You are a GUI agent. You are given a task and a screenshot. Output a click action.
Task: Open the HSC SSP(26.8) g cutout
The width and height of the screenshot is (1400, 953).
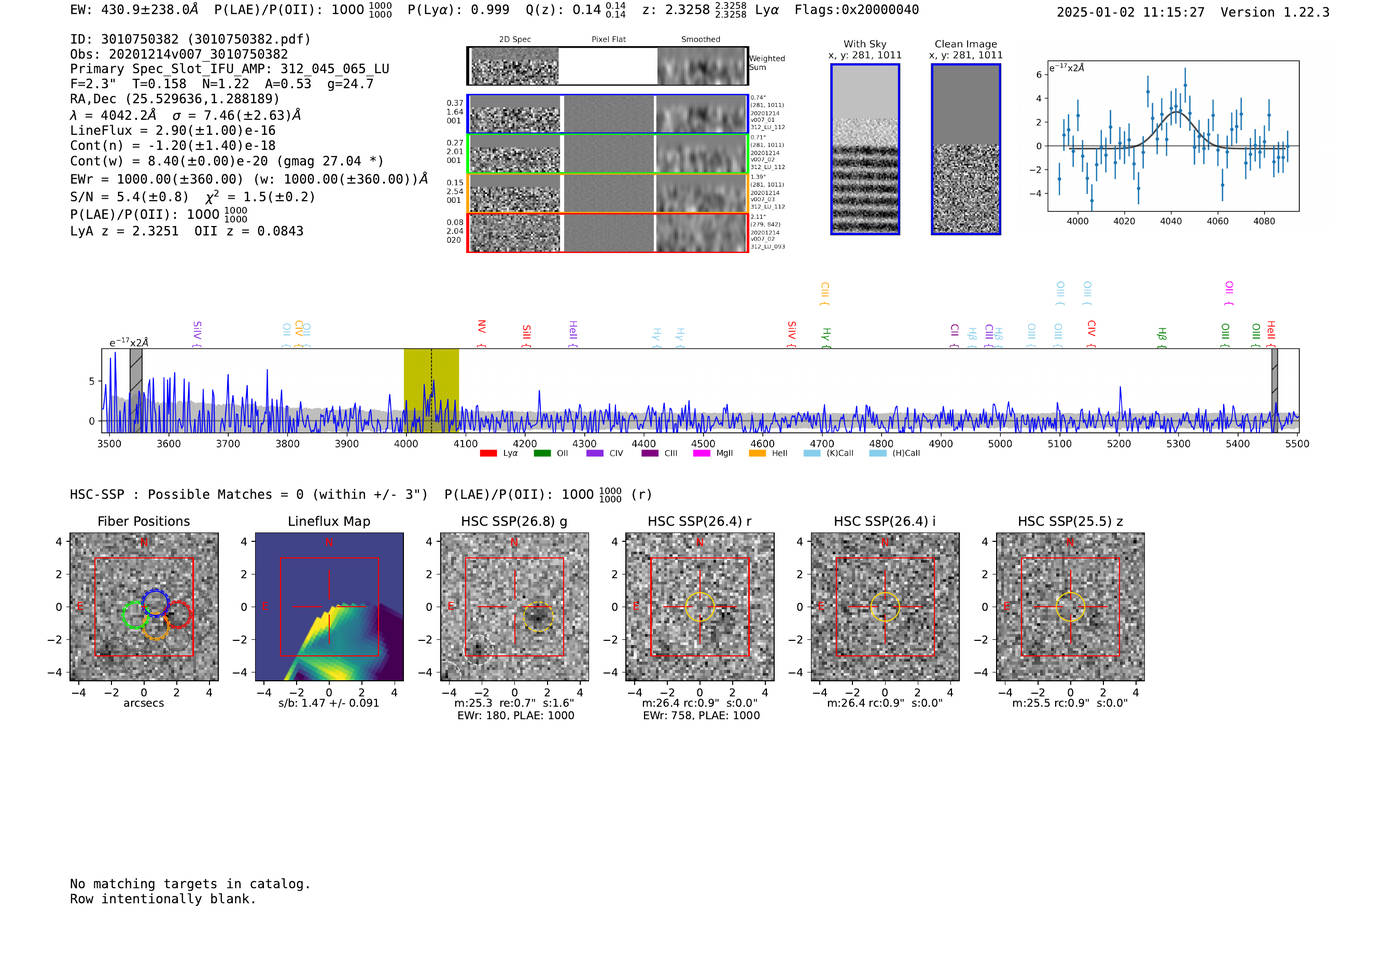coord(514,607)
